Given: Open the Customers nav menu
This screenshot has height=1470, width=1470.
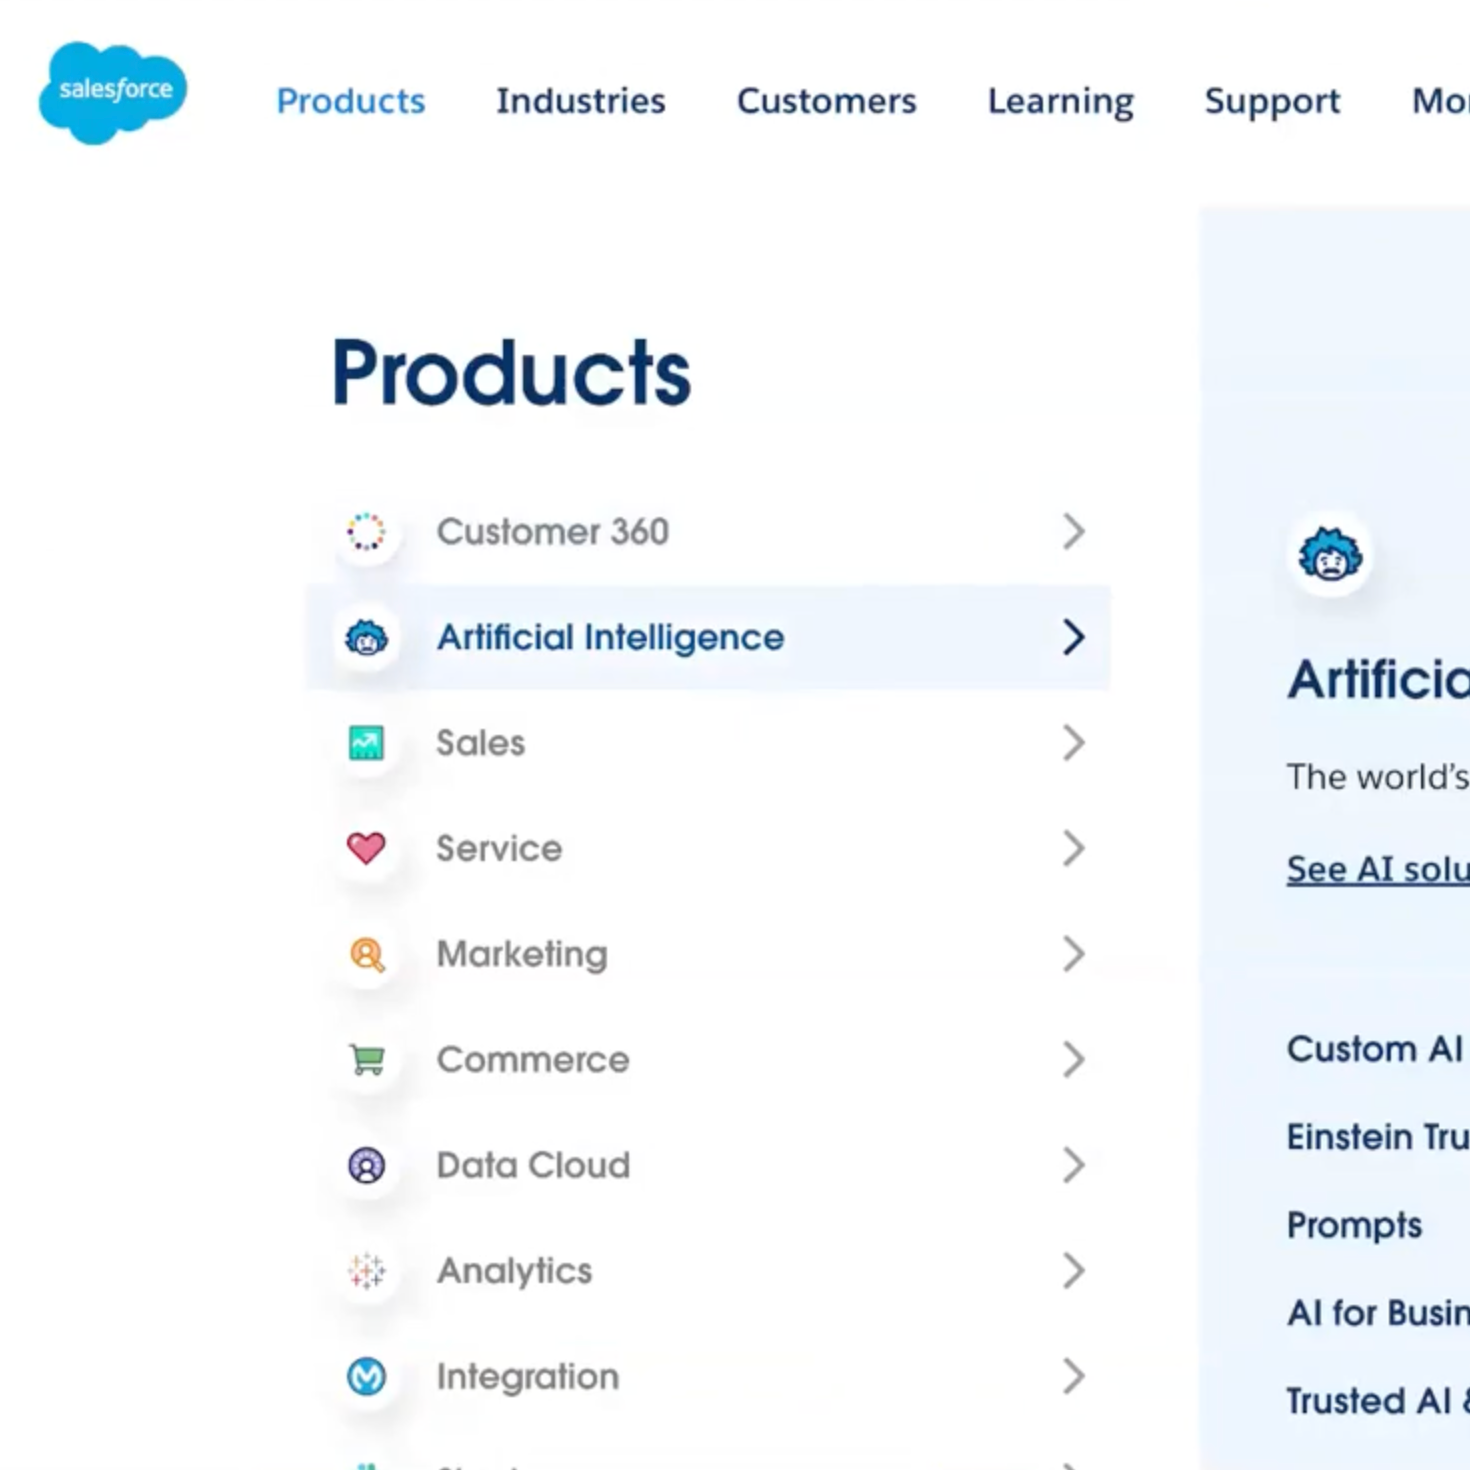Looking at the screenshot, I should (x=827, y=101).
